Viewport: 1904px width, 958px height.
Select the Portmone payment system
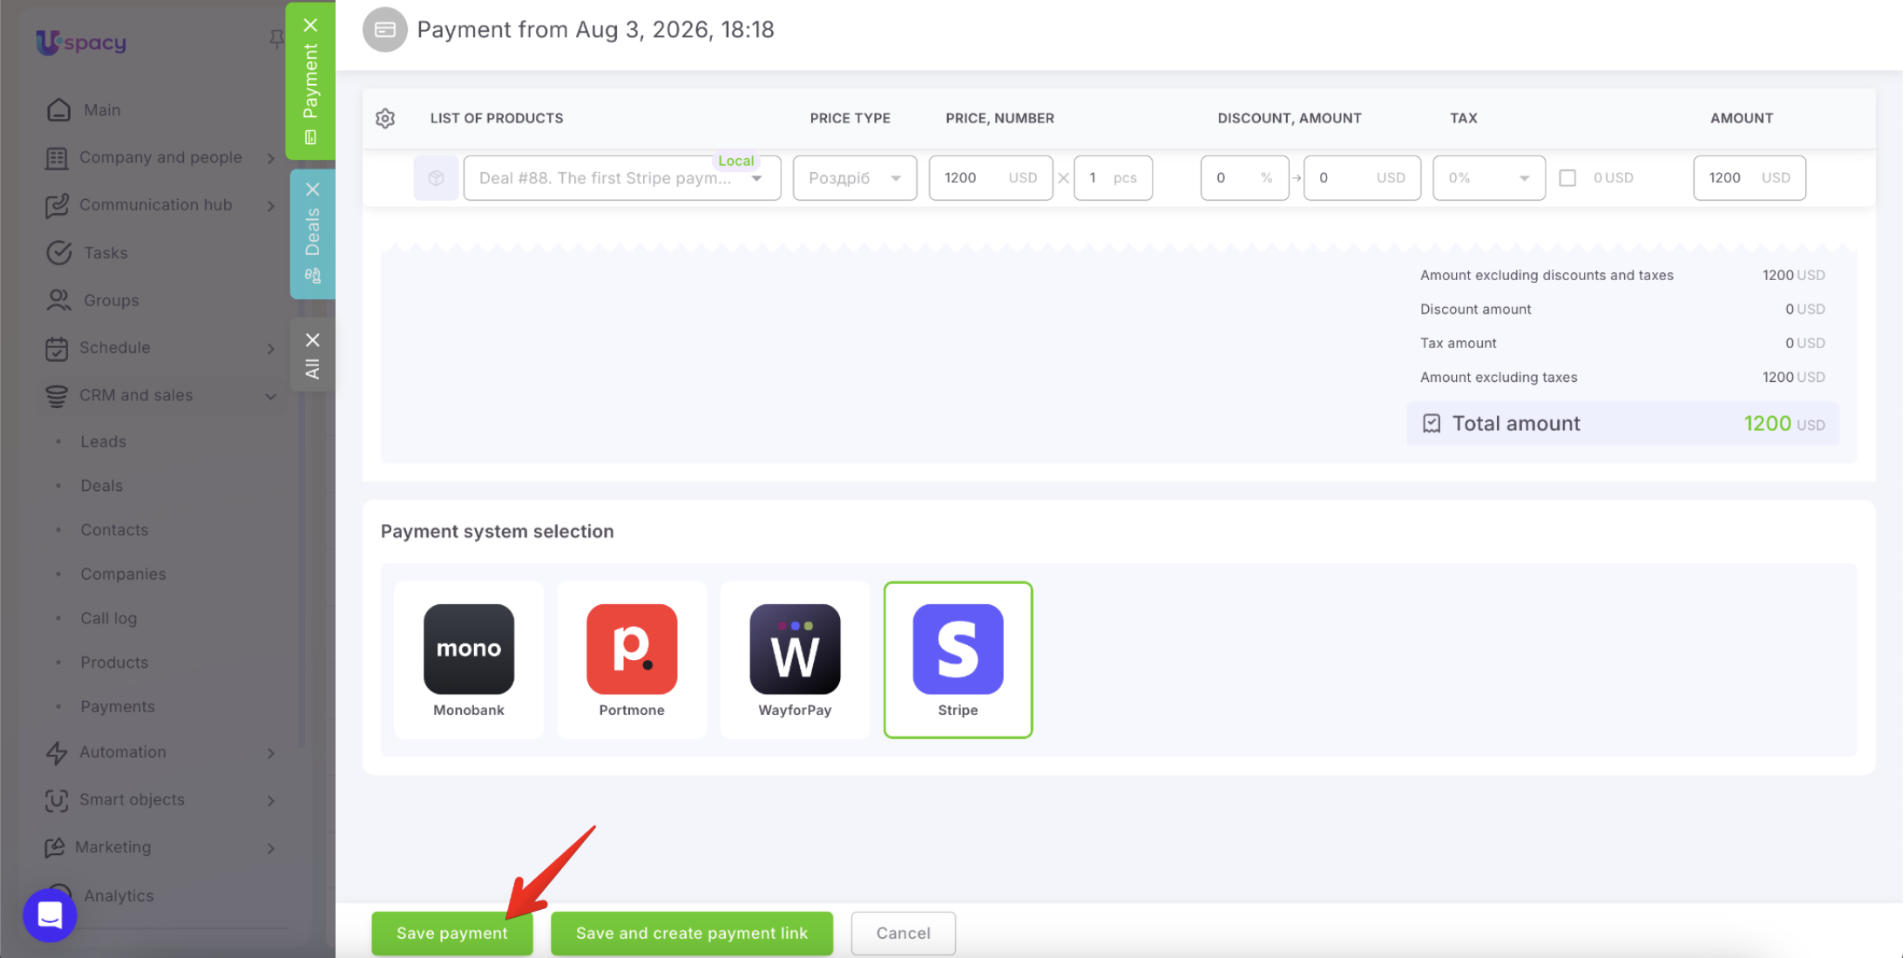632,660
